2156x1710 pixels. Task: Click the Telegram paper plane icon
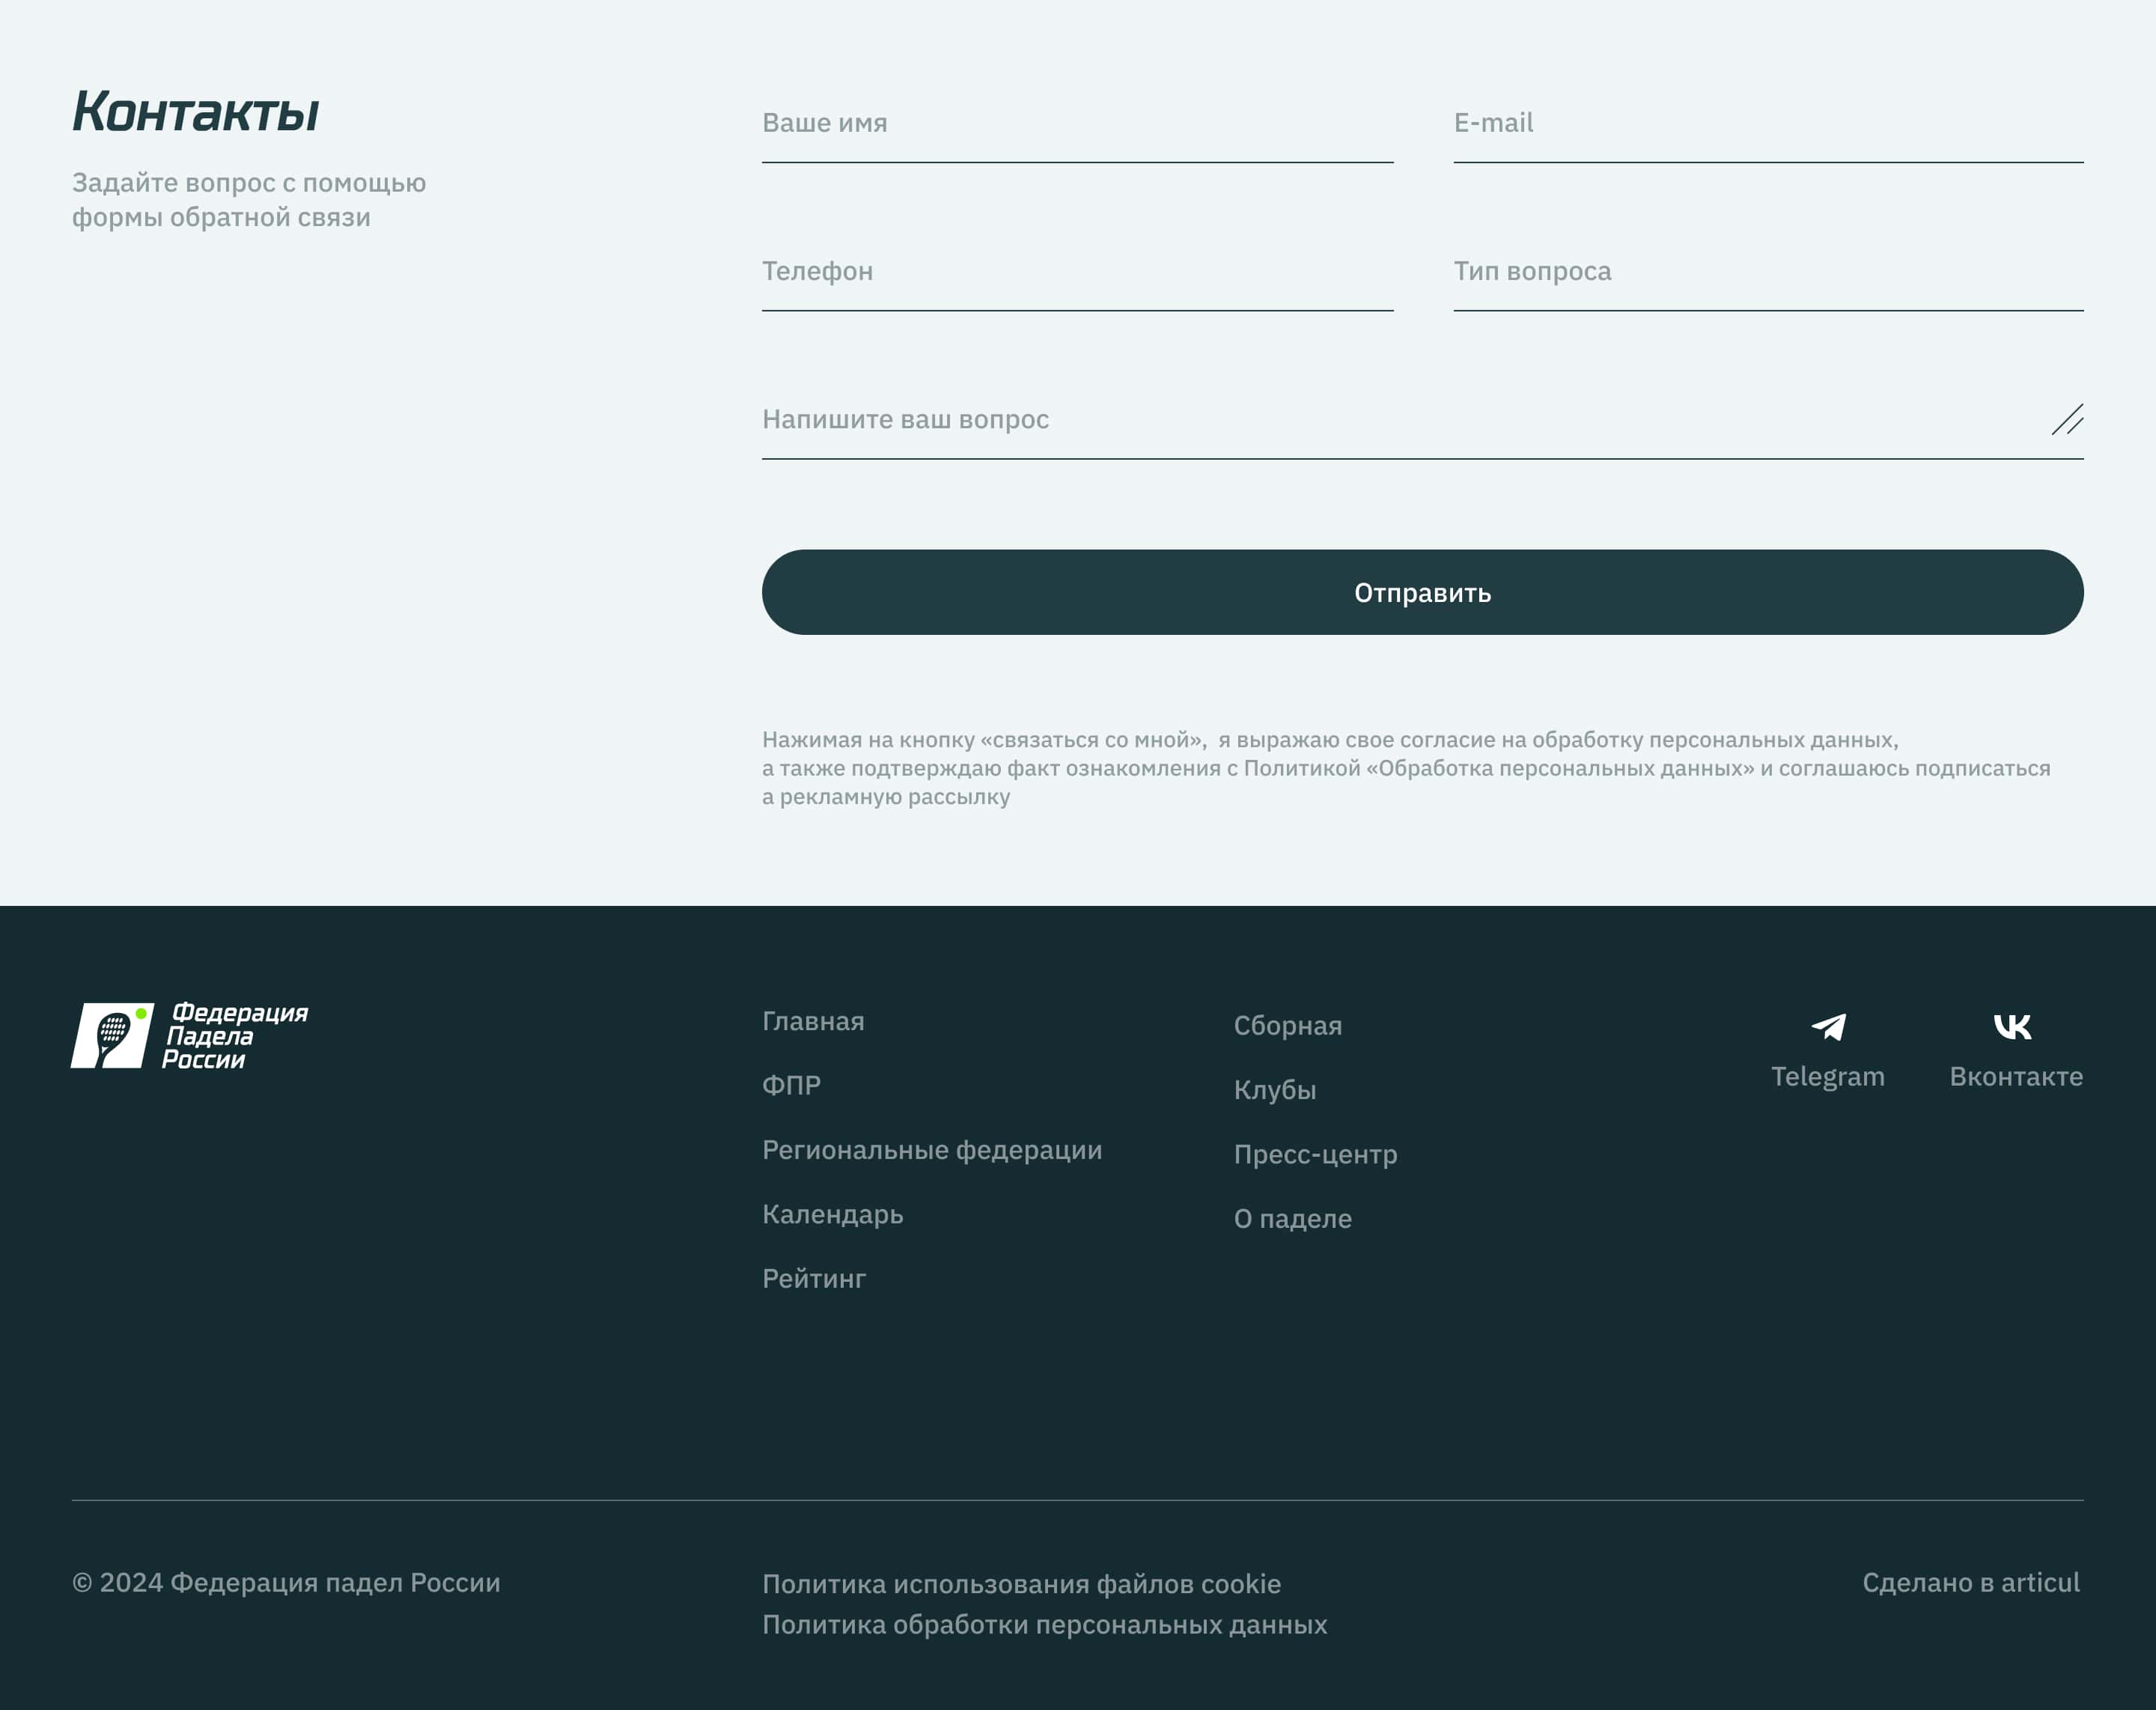click(x=1828, y=1027)
